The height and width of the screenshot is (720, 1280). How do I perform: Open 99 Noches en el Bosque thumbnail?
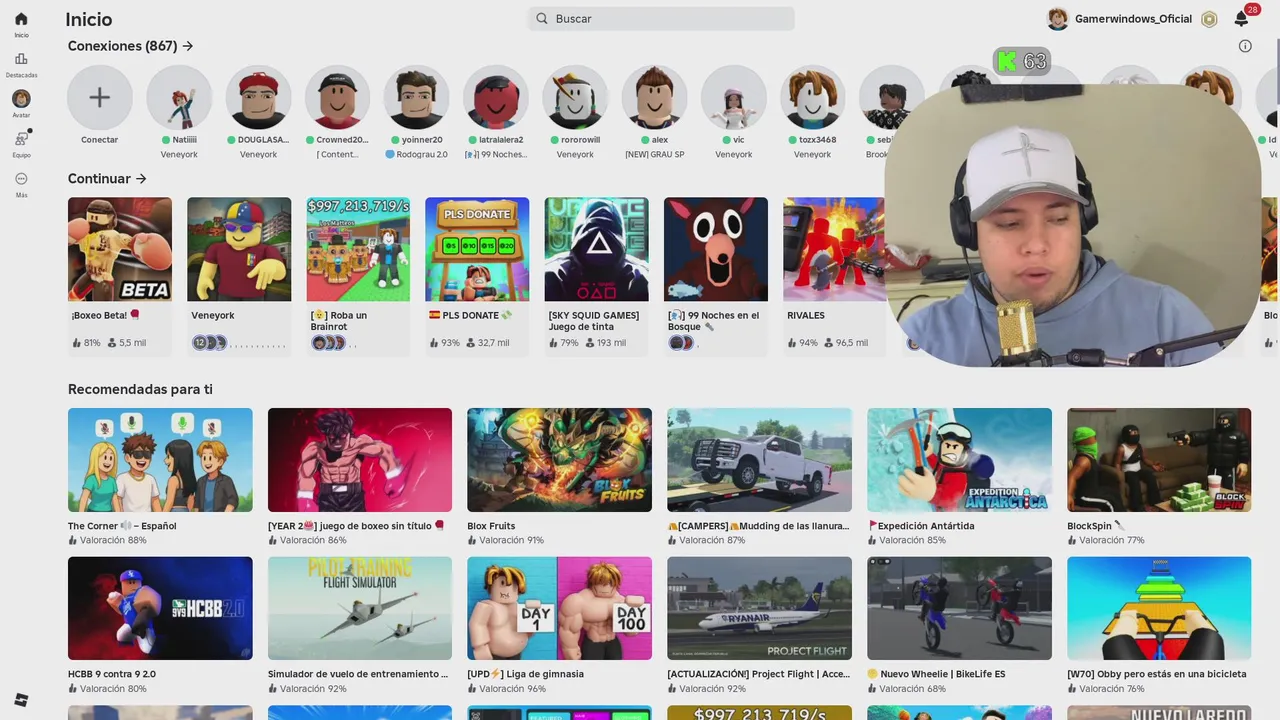[716, 249]
